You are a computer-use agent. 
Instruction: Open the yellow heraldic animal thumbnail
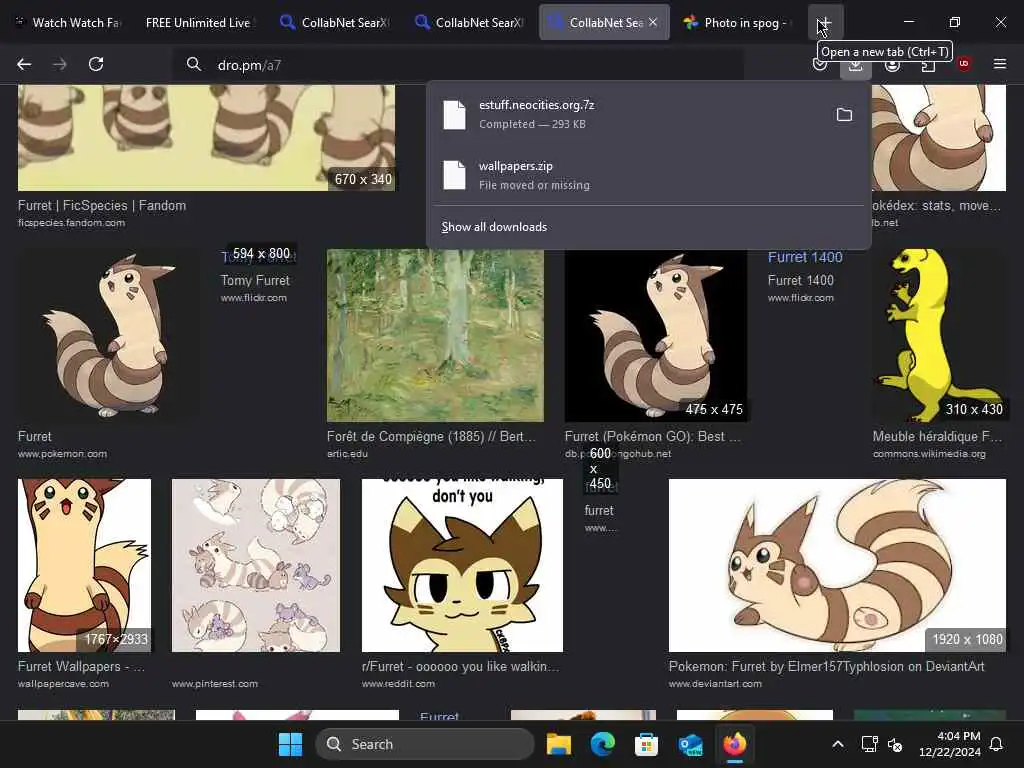pos(939,335)
